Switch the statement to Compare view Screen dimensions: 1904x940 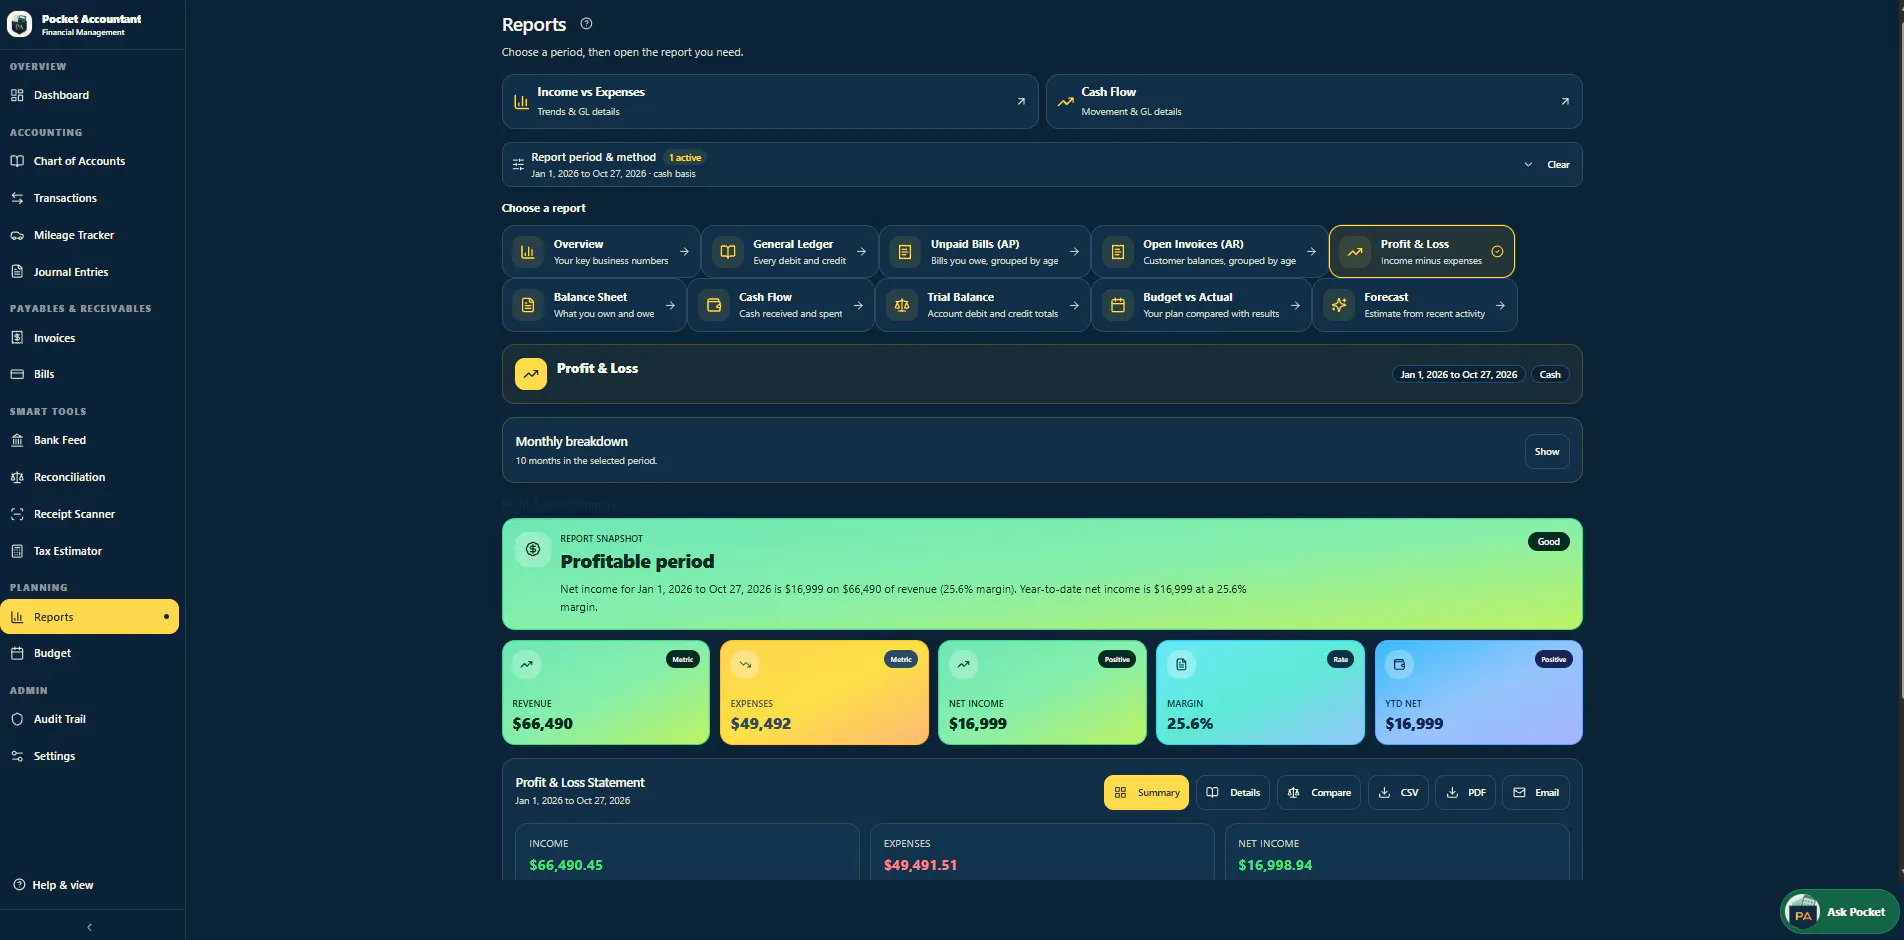[x=1319, y=793]
